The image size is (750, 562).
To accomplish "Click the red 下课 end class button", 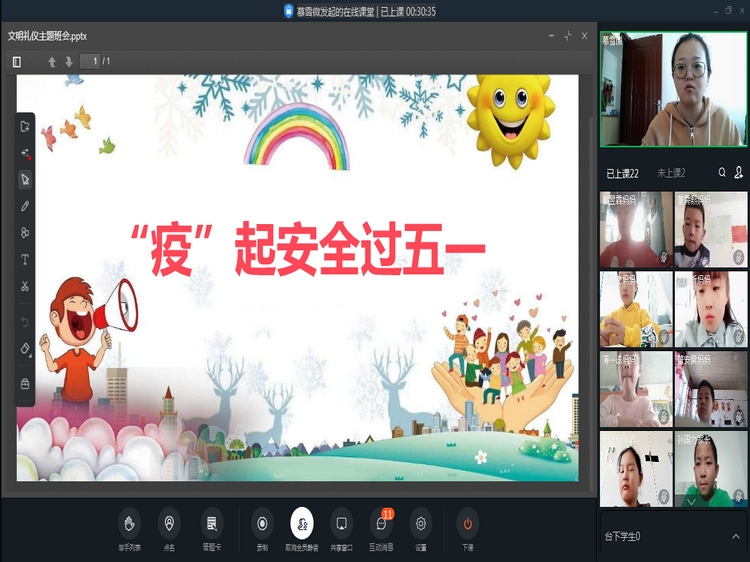I will point(467,523).
